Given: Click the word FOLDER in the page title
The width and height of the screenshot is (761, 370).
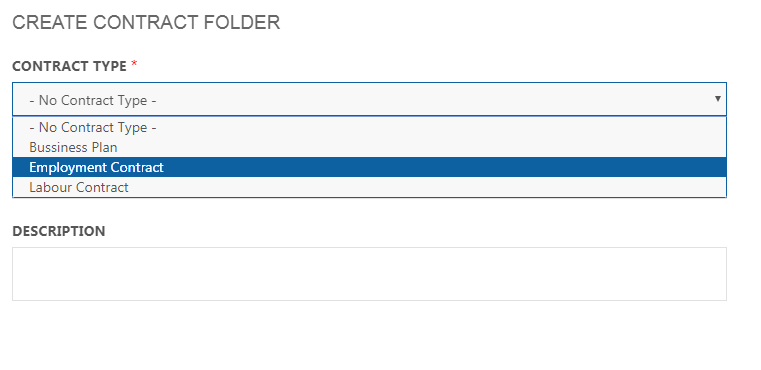Looking at the screenshot, I should pyautogui.click(x=242, y=23).
